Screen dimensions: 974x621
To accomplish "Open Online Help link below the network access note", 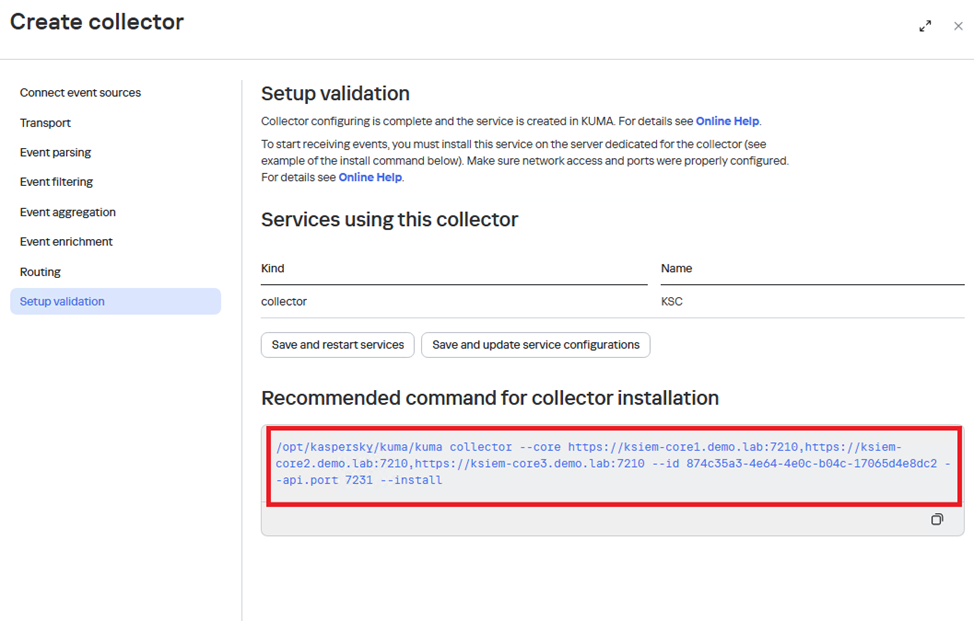I will [370, 177].
